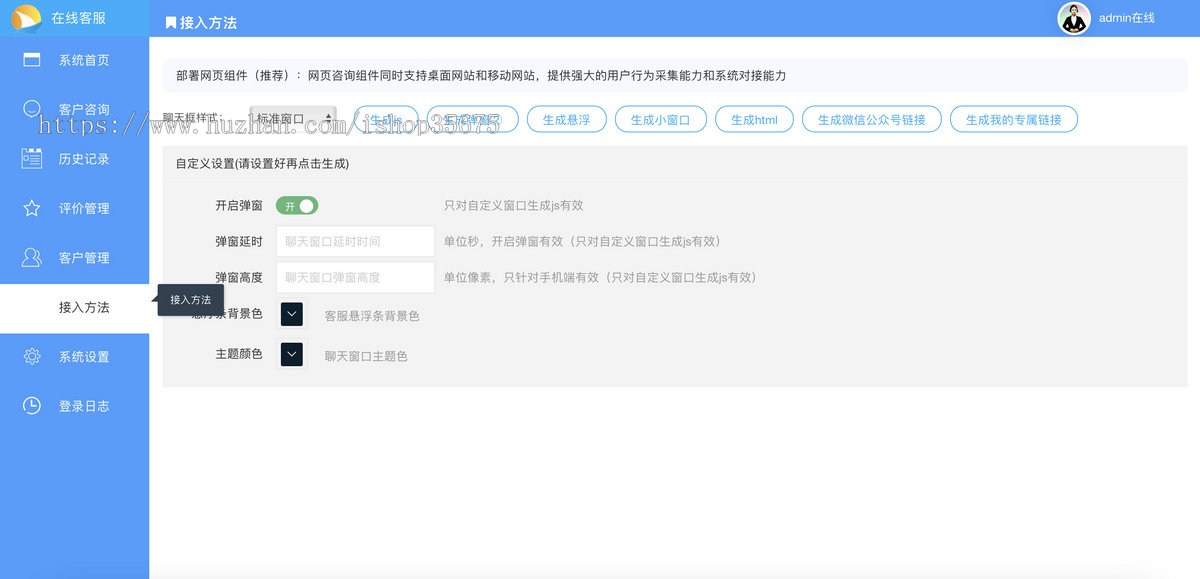Click the bookmark icon beside 接入方法 title
The width and height of the screenshot is (1200, 579).
click(171, 22)
